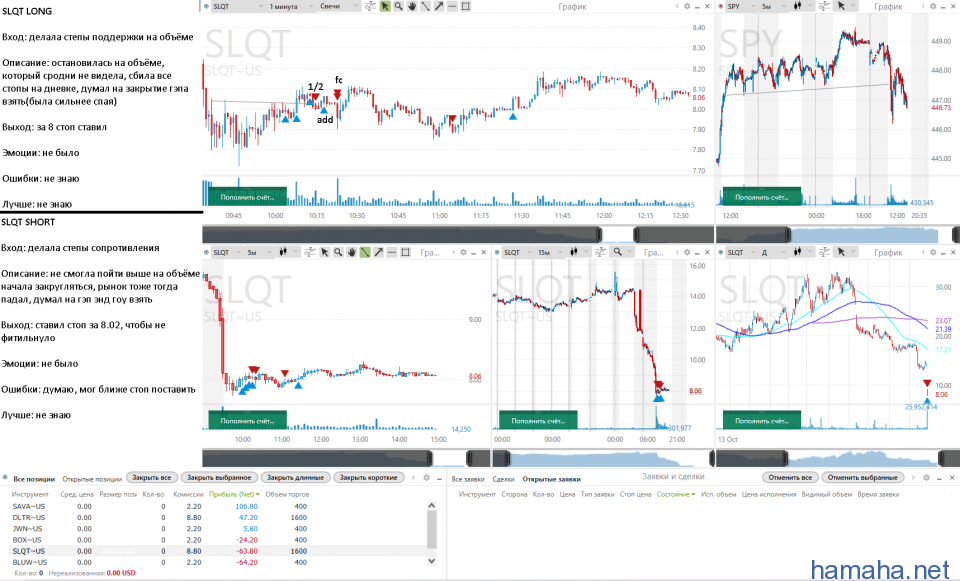Open the Сделки tab in orders panel

[x=503, y=479]
